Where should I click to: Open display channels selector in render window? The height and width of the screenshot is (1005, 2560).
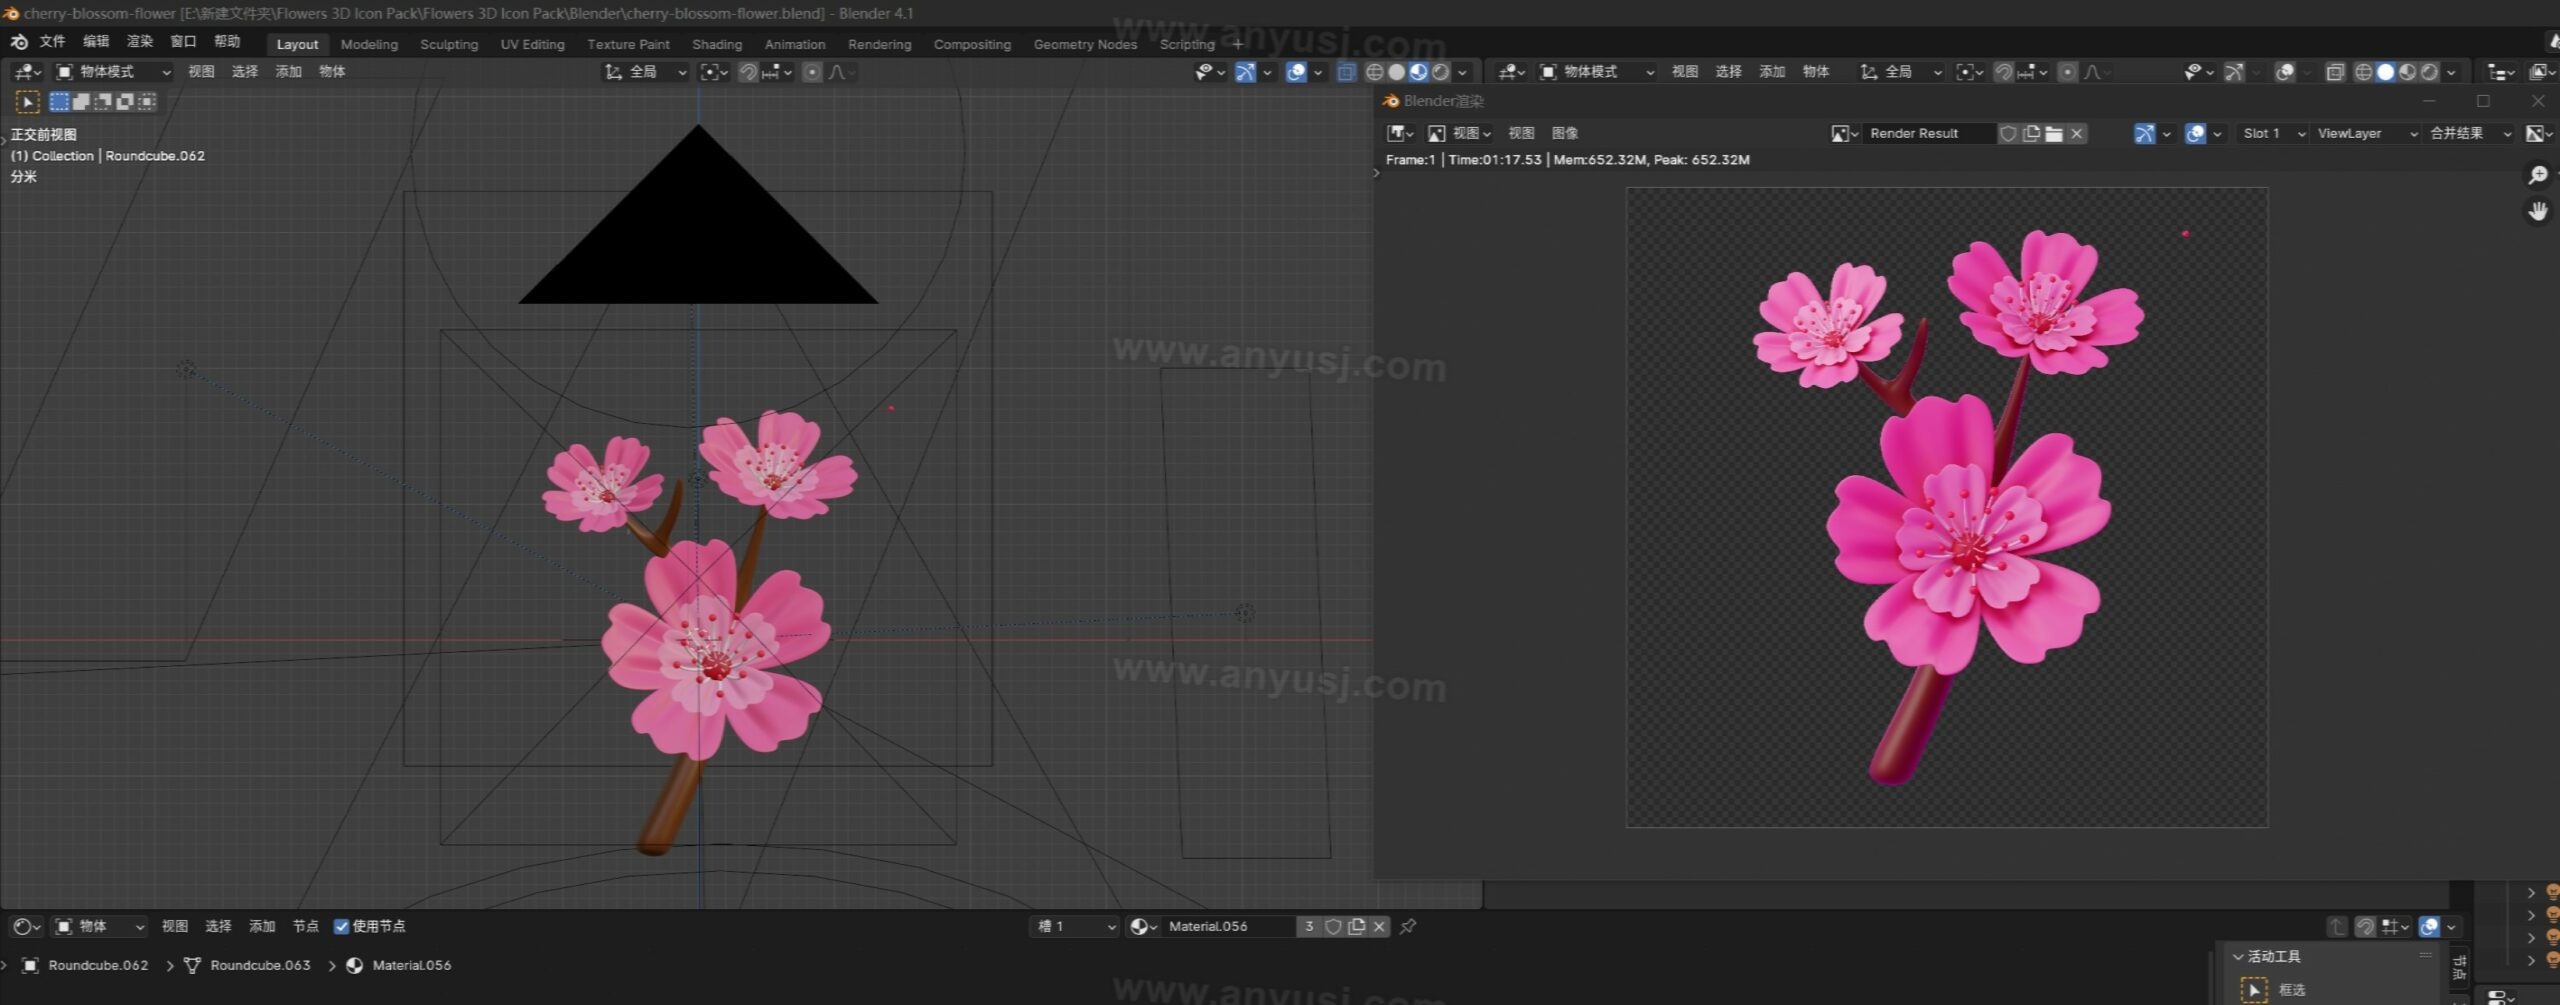point(2538,133)
